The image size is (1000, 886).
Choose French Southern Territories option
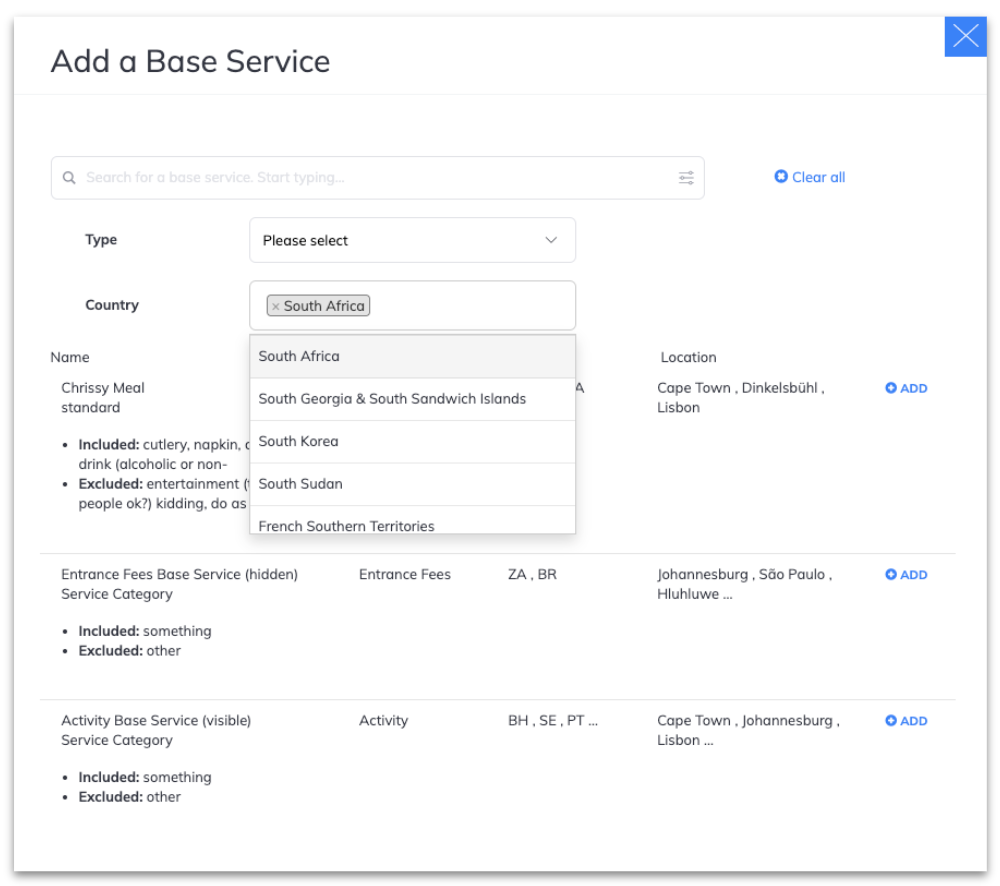pos(412,521)
